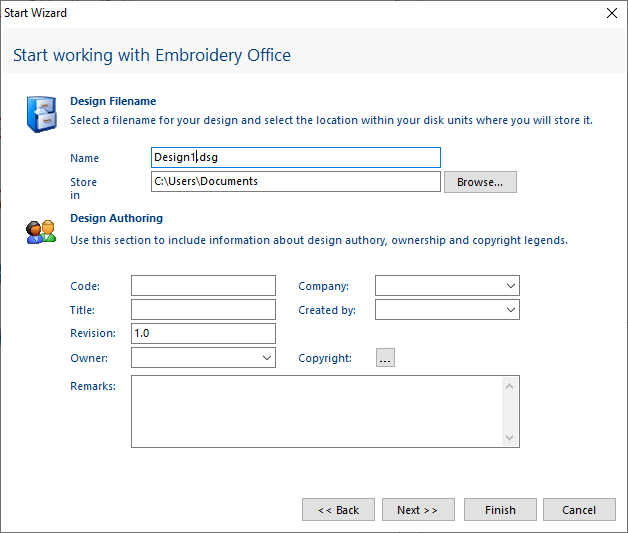Click Remarks scrollbar up arrow
This screenshot has height=533, width=628.
pyautogui.click(x=510, y=385)
